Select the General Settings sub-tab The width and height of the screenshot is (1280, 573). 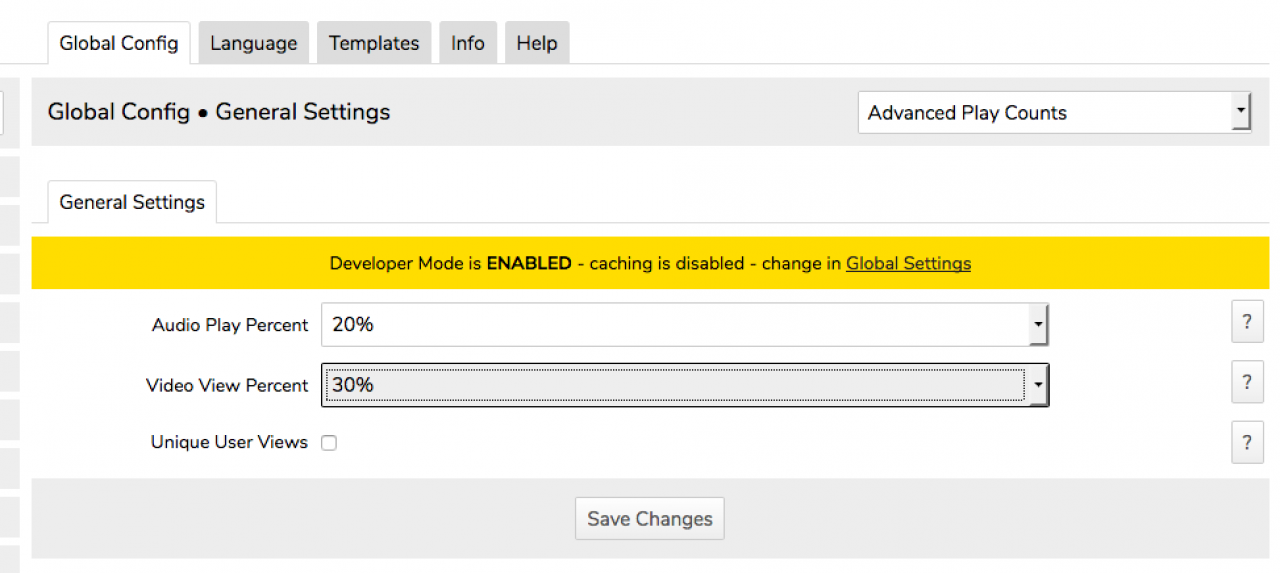(132, 202)
